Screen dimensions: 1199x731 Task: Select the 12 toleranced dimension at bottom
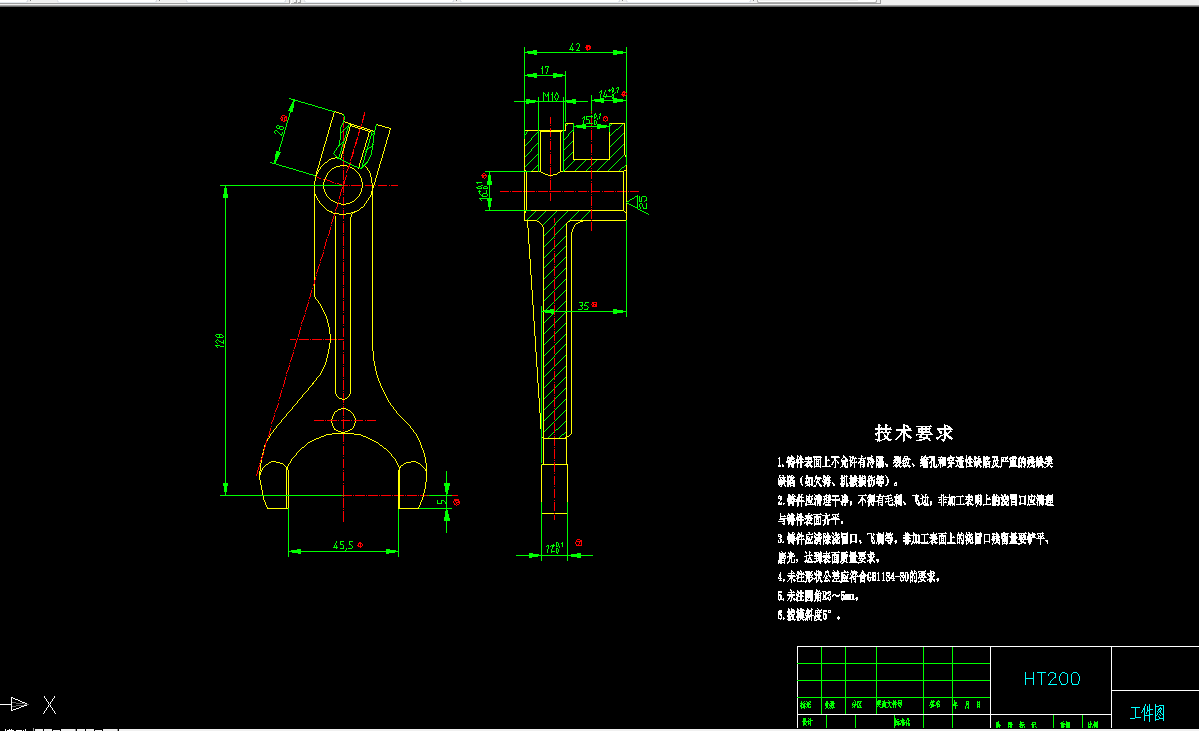click(555, 548)
